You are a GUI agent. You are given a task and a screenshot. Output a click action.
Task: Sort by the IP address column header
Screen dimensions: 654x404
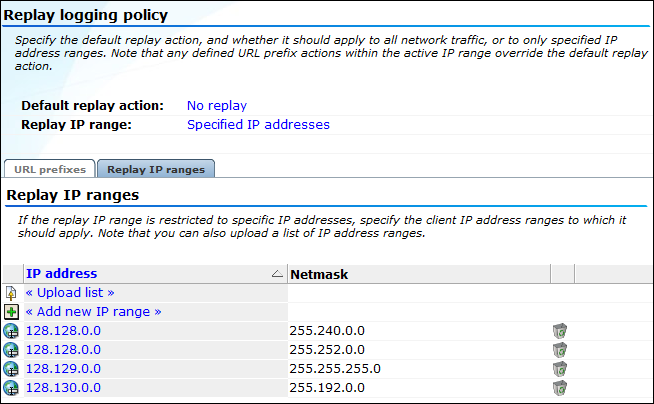(62, 274)
